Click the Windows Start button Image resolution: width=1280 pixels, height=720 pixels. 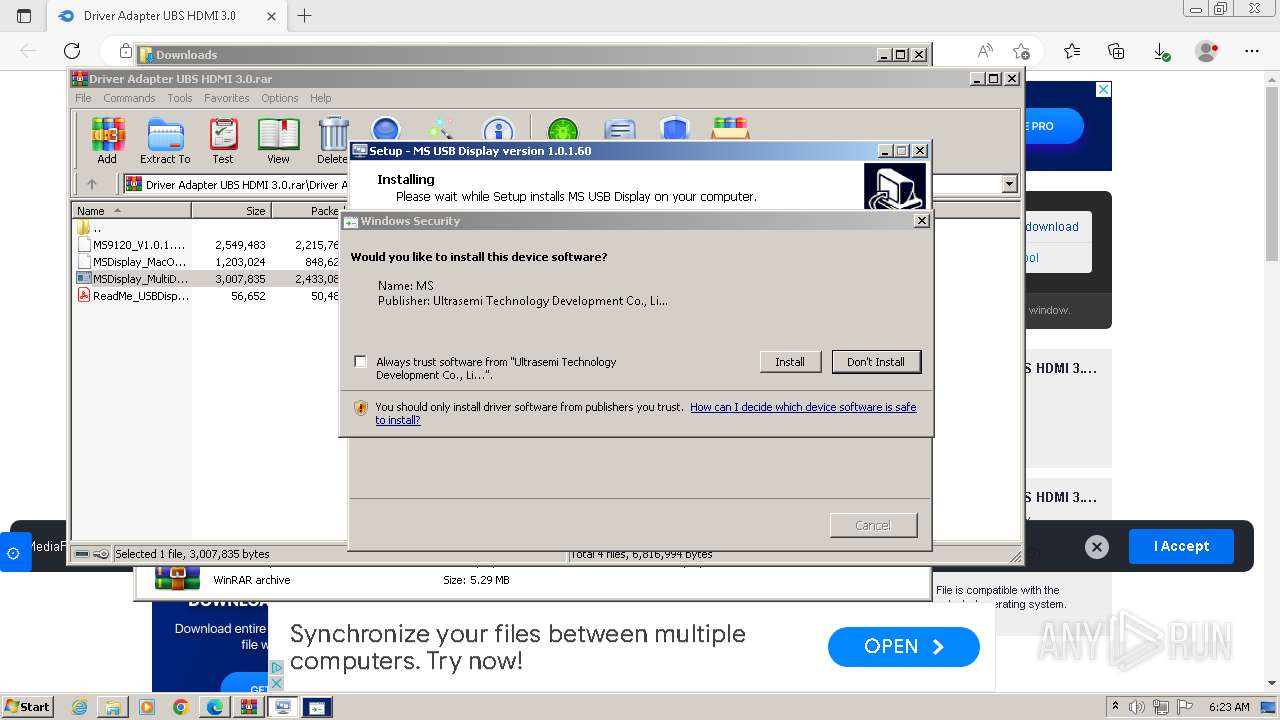coord(27,707)
